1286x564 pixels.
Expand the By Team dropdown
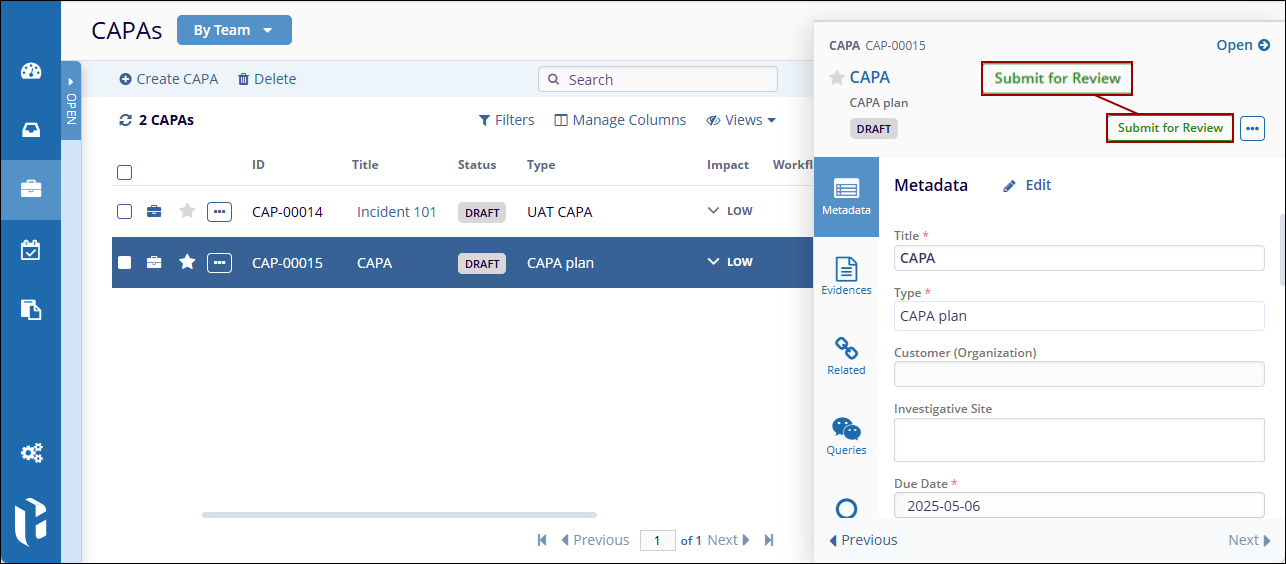(234, 30)
